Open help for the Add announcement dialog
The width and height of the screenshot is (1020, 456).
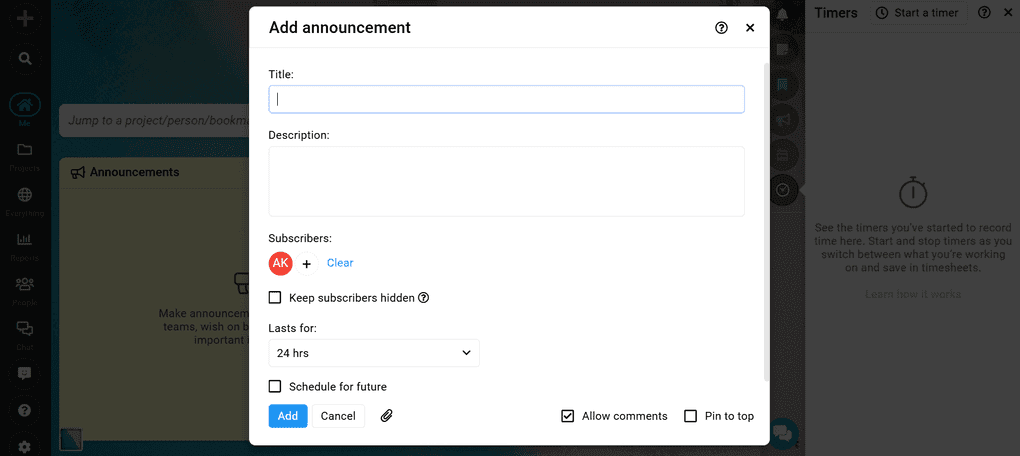[721, 28]
